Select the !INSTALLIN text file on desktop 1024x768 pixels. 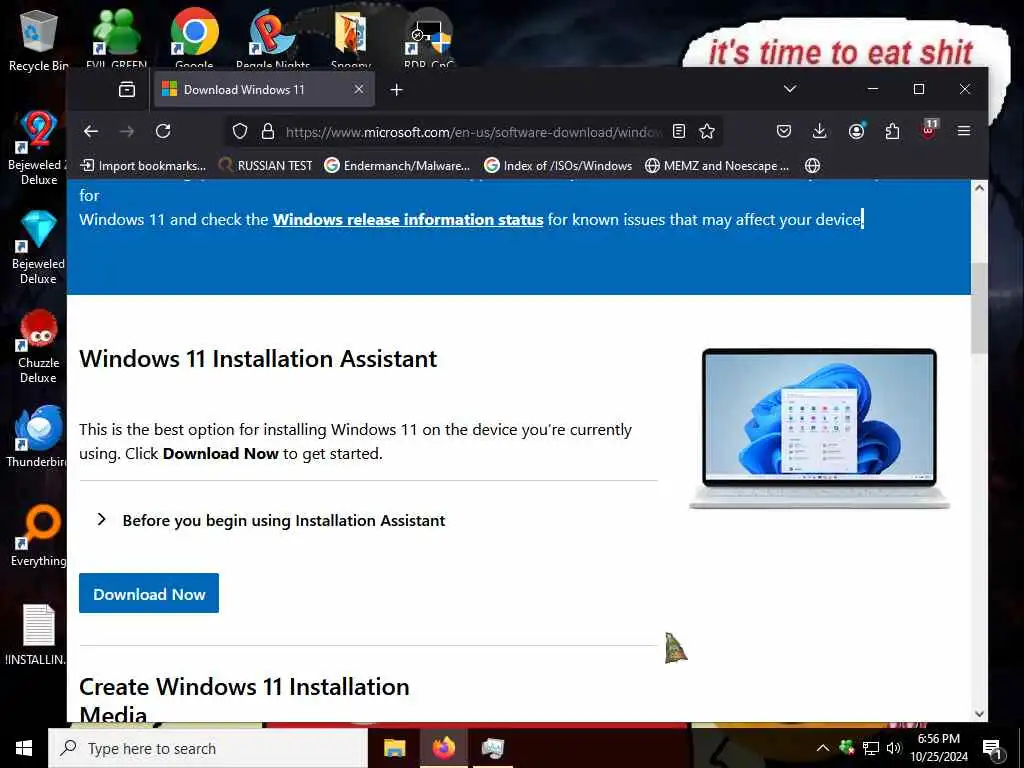click(39, 635)
